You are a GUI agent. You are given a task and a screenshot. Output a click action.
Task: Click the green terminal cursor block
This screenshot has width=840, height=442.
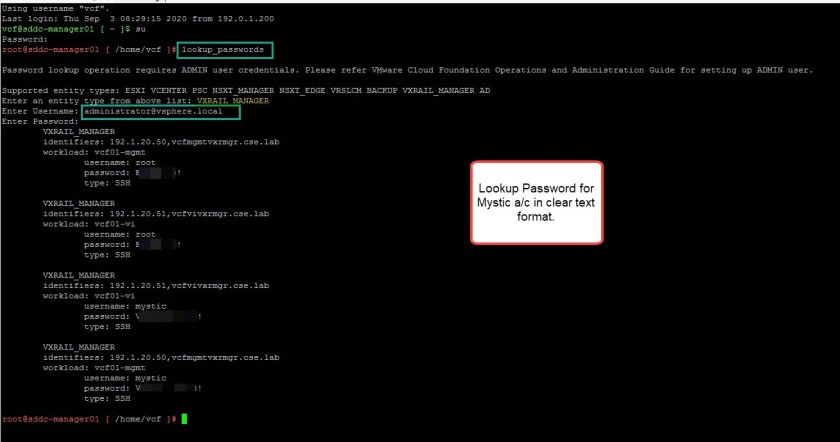pos(184,419)
